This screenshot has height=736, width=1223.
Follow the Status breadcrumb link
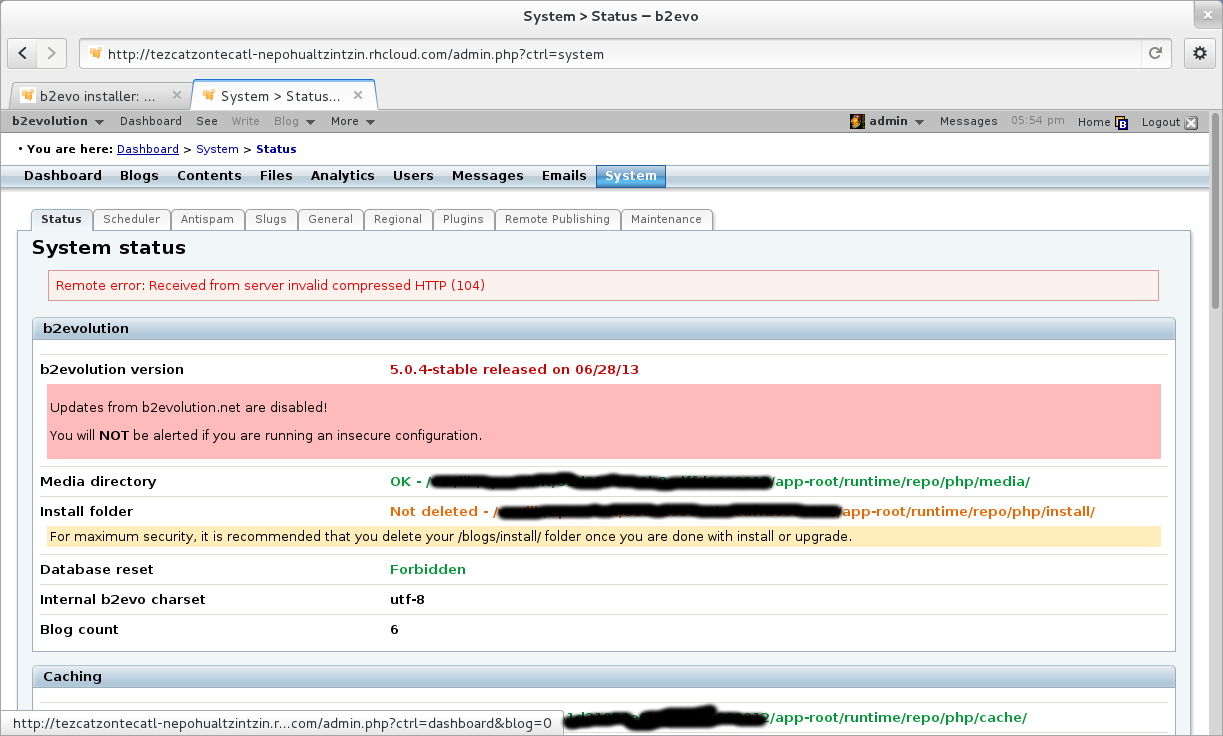point(276,149)
